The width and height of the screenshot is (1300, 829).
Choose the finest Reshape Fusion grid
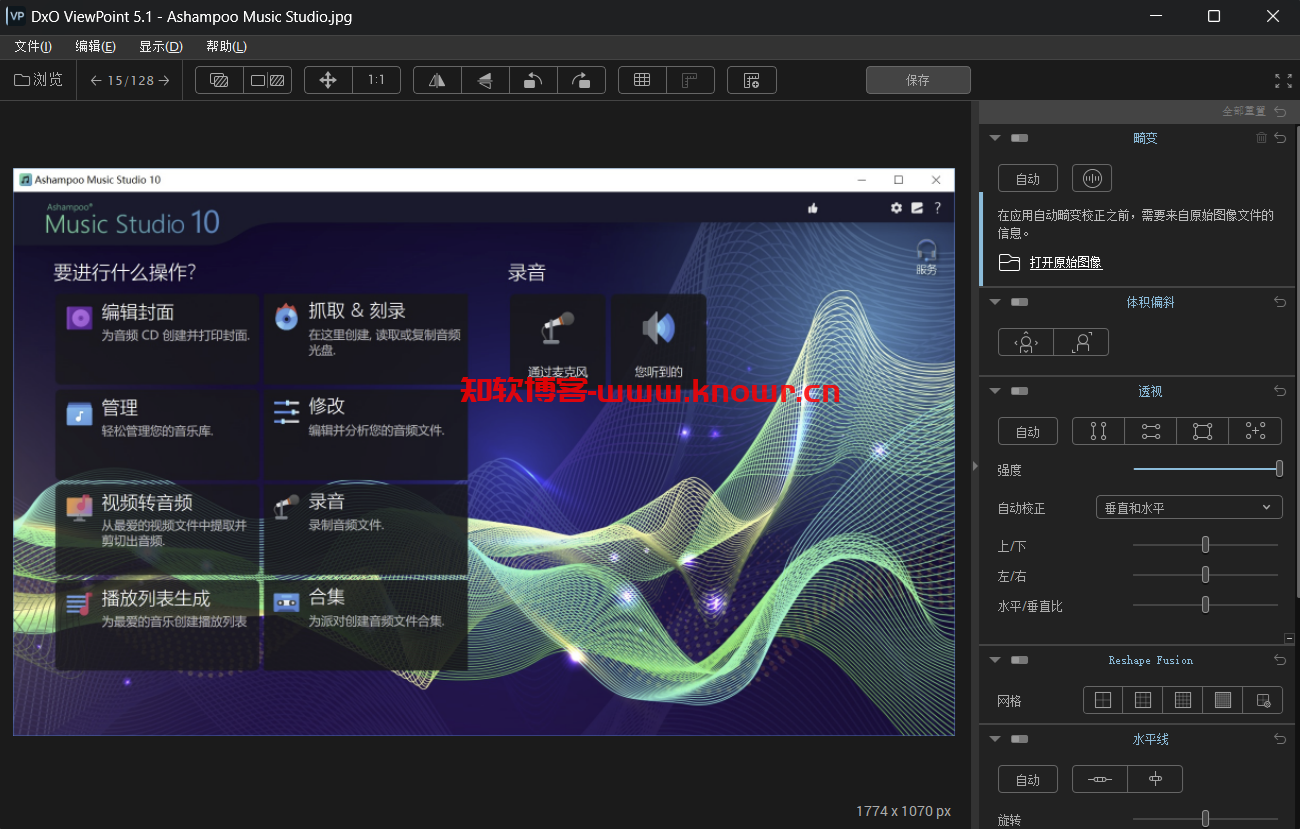coord(1223,700)
